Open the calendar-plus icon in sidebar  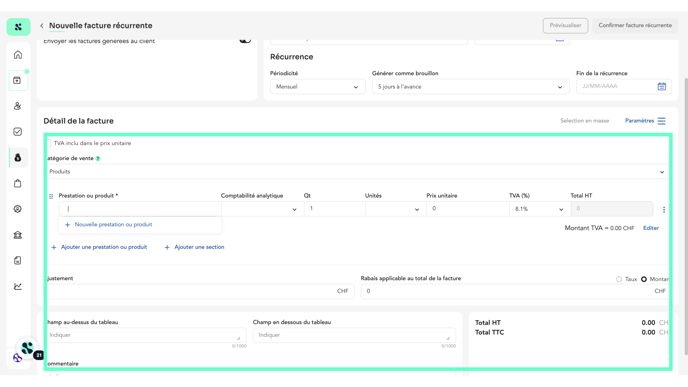coord(18,80)
